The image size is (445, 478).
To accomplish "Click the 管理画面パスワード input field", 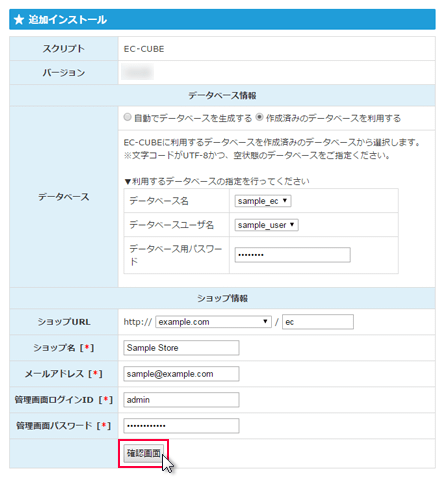I will [x=181, y=426].
